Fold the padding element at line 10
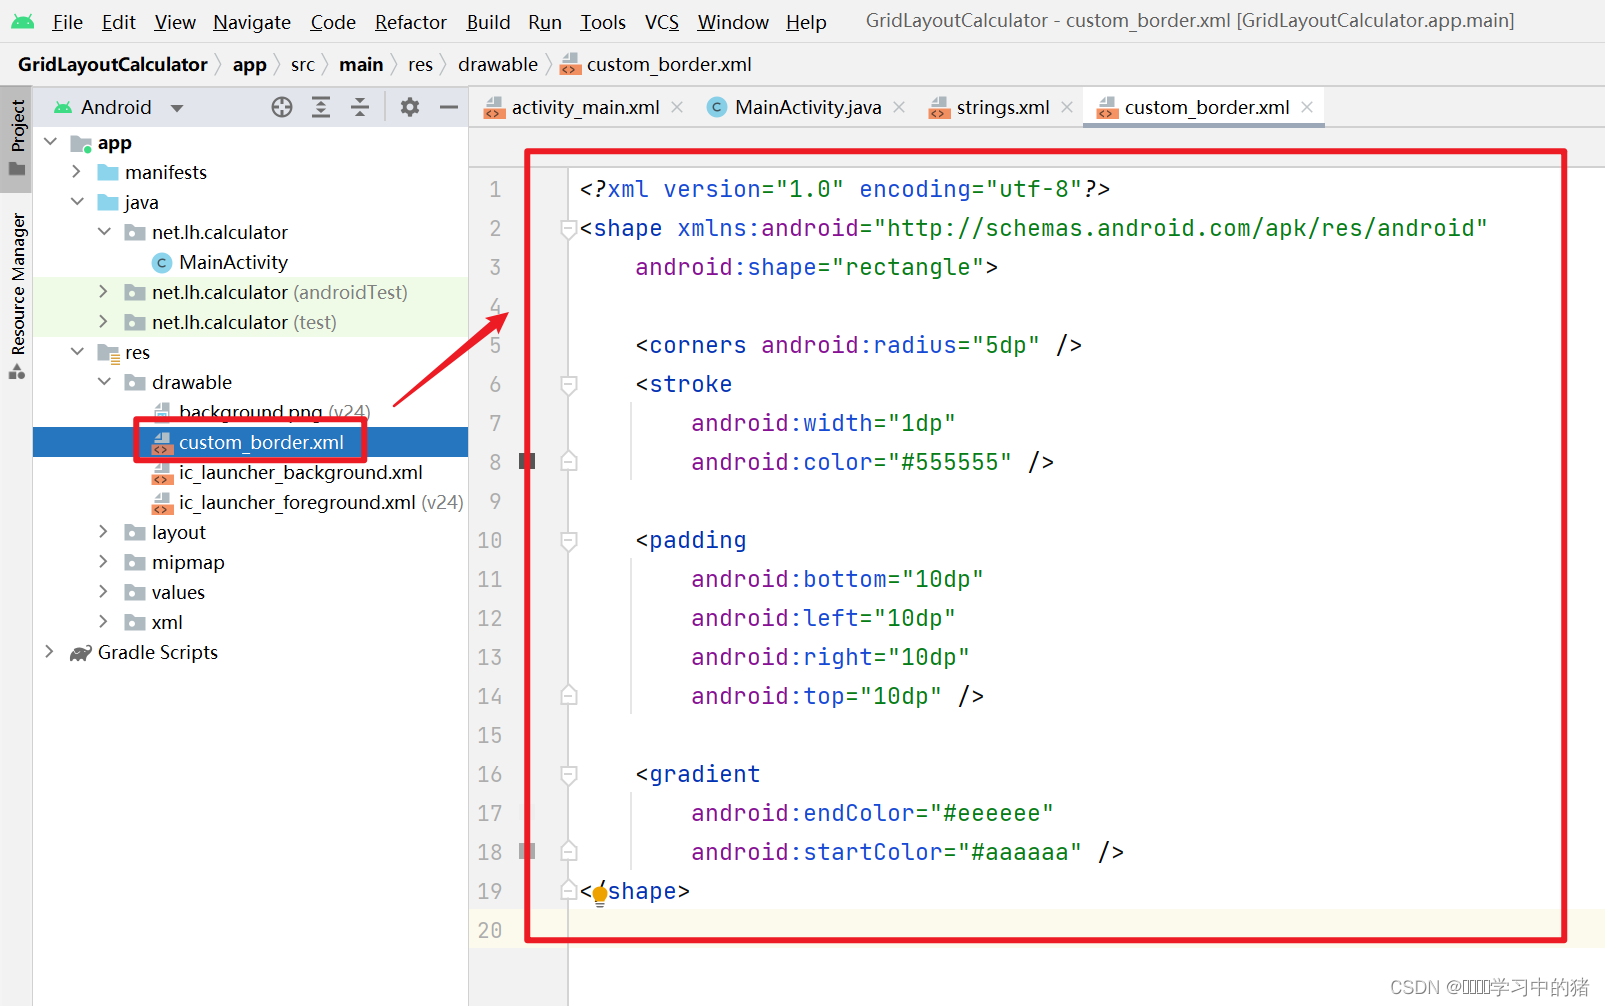 (x=568, y=541)
